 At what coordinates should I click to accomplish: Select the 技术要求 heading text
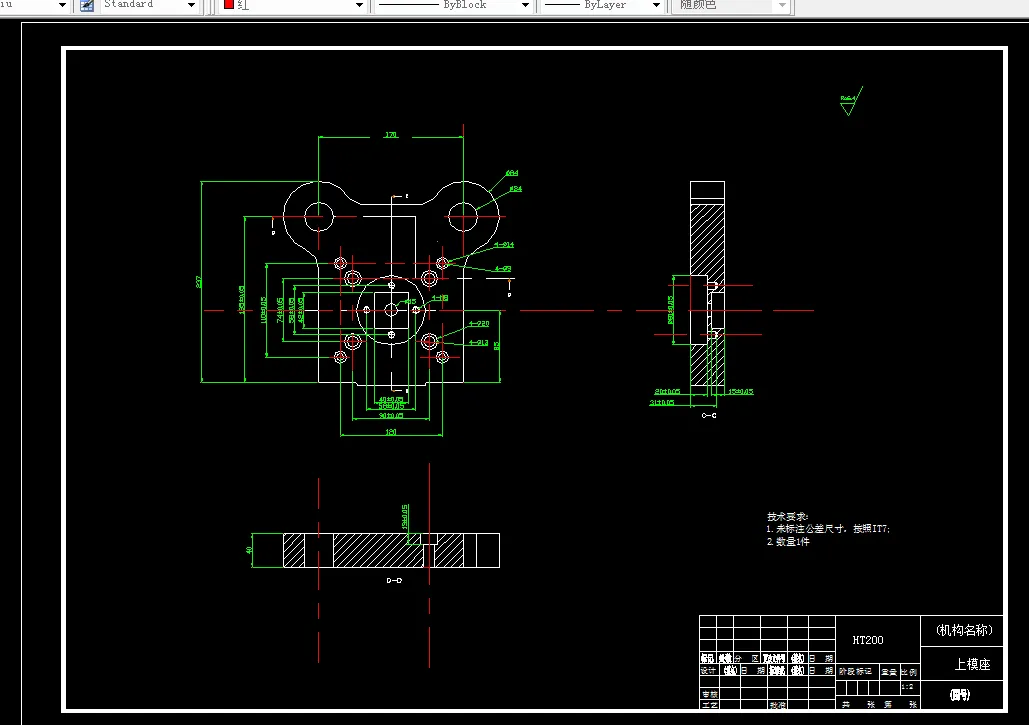point(788,516)
